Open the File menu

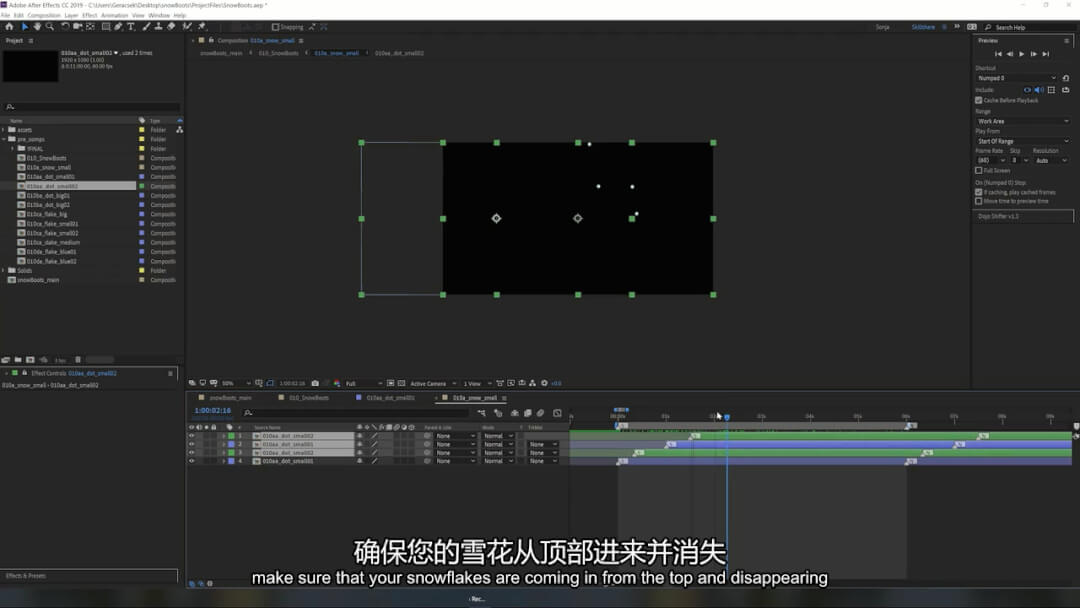[x=6, y=15]
